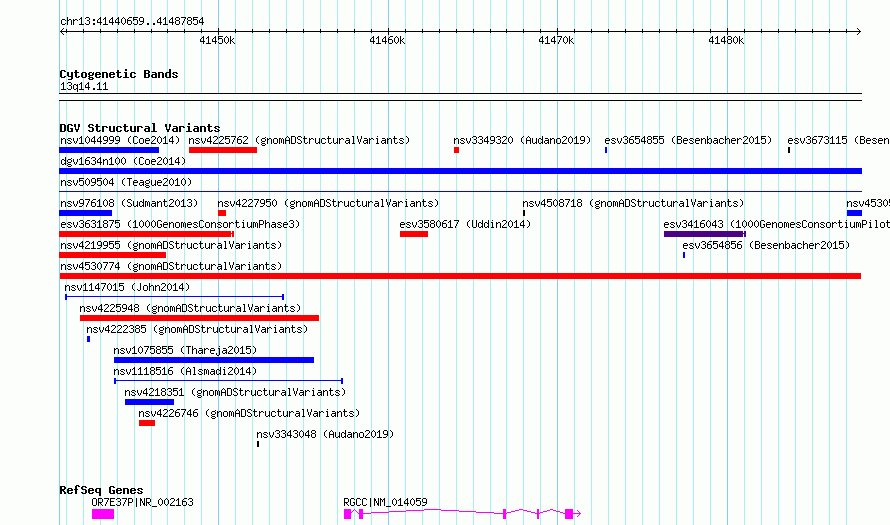
Task: Select the nsv4530774 long red variant bar
Action: 460,276
